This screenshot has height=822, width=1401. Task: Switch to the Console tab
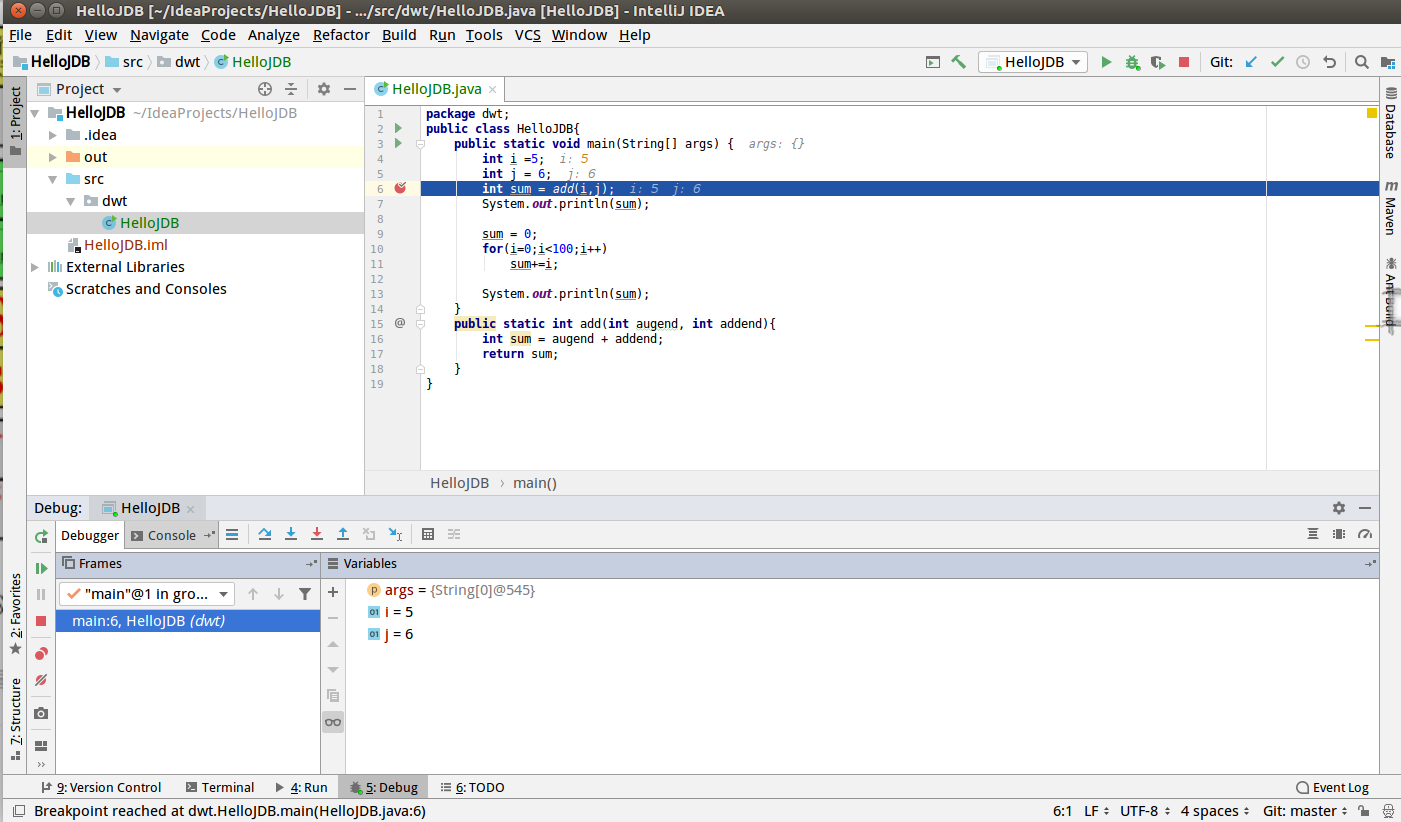172,535
